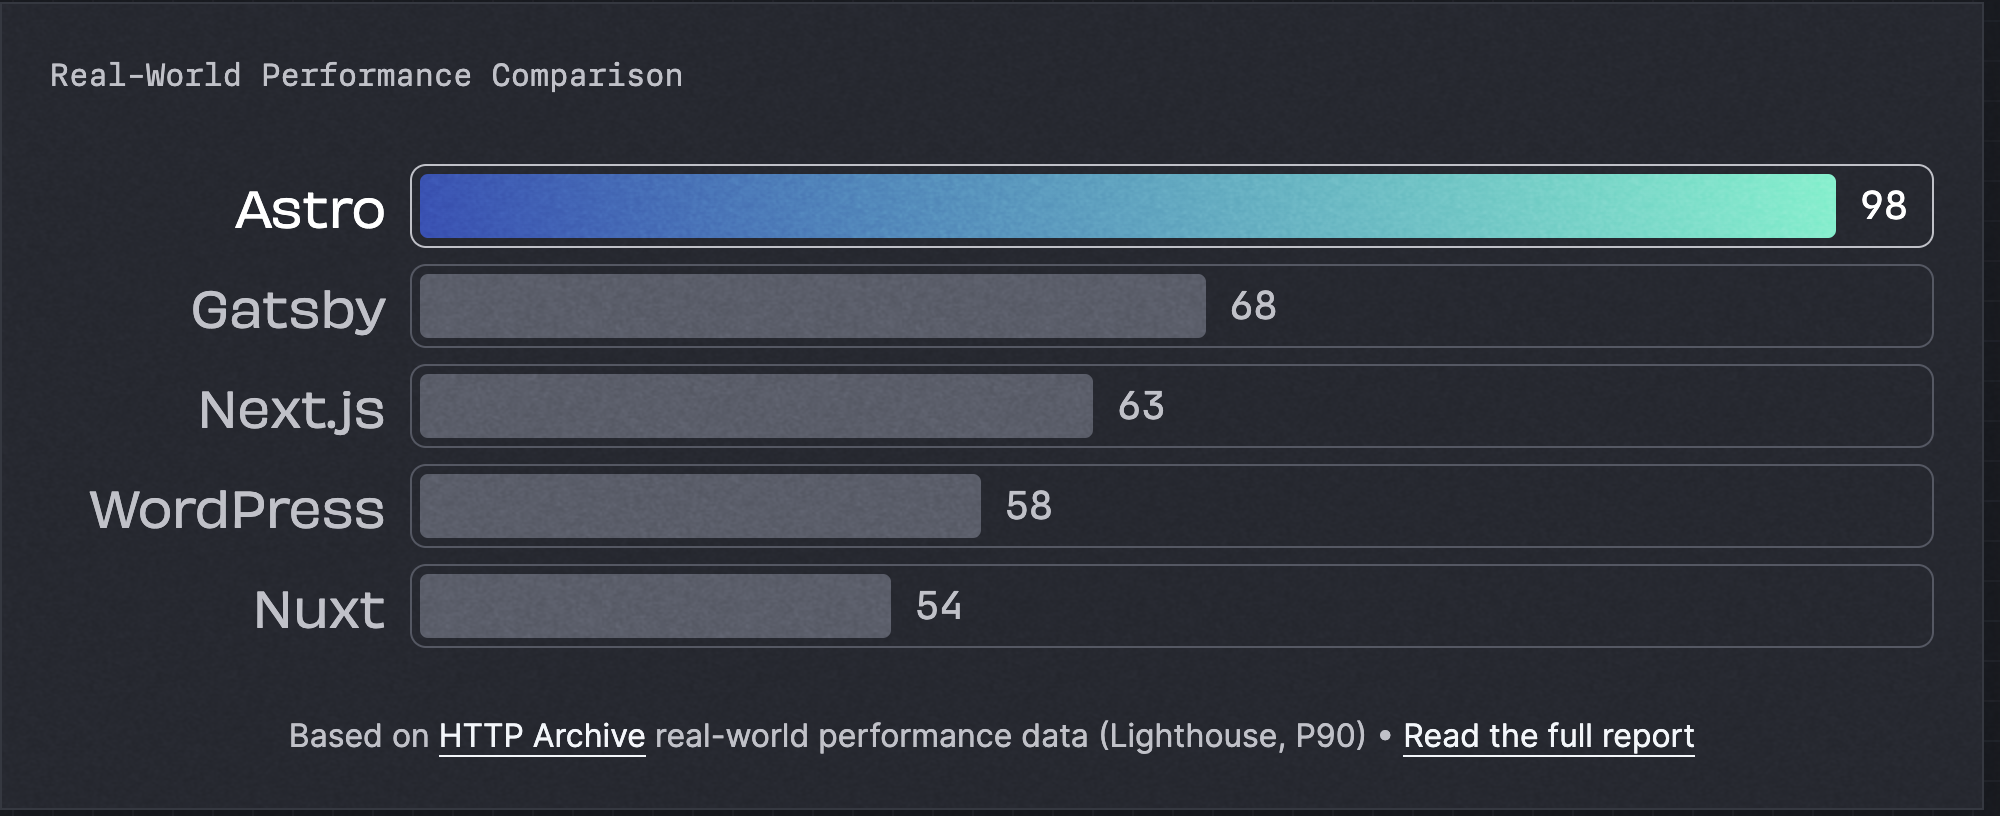Click the Real-World Performance Comparison heading

click(366, 76)
